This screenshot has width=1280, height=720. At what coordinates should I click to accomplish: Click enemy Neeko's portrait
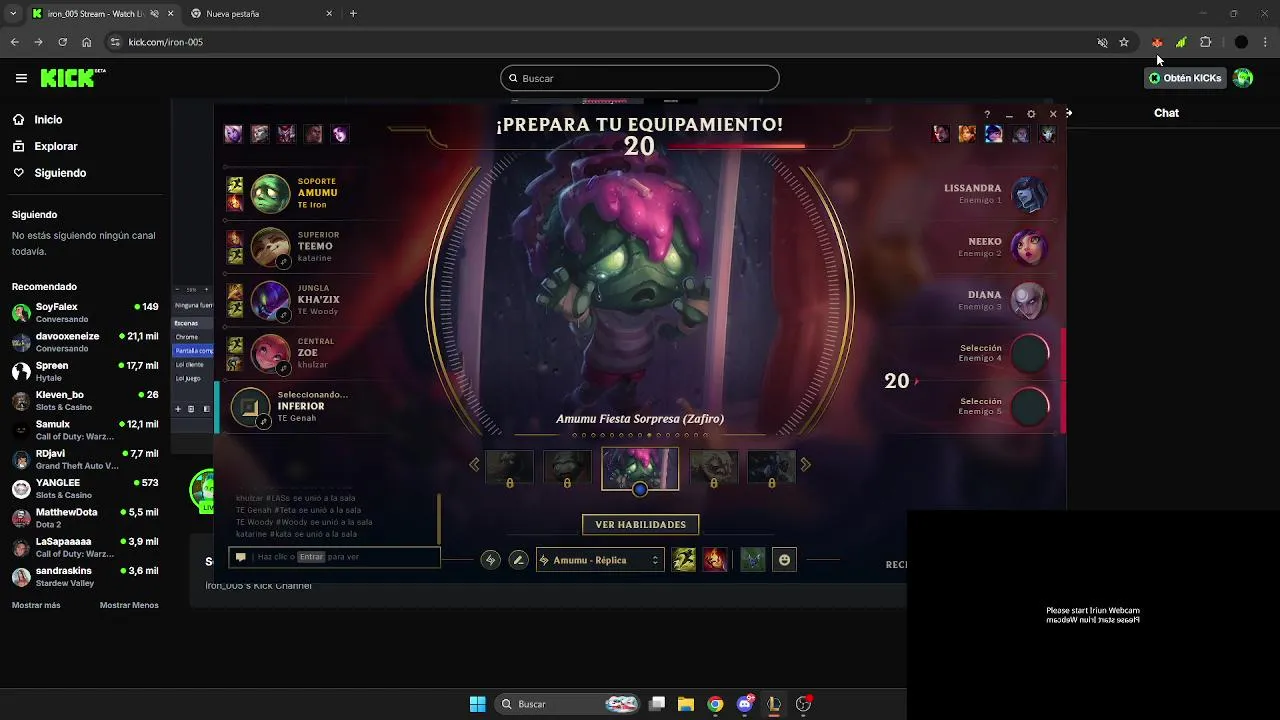coord(1029,247)
